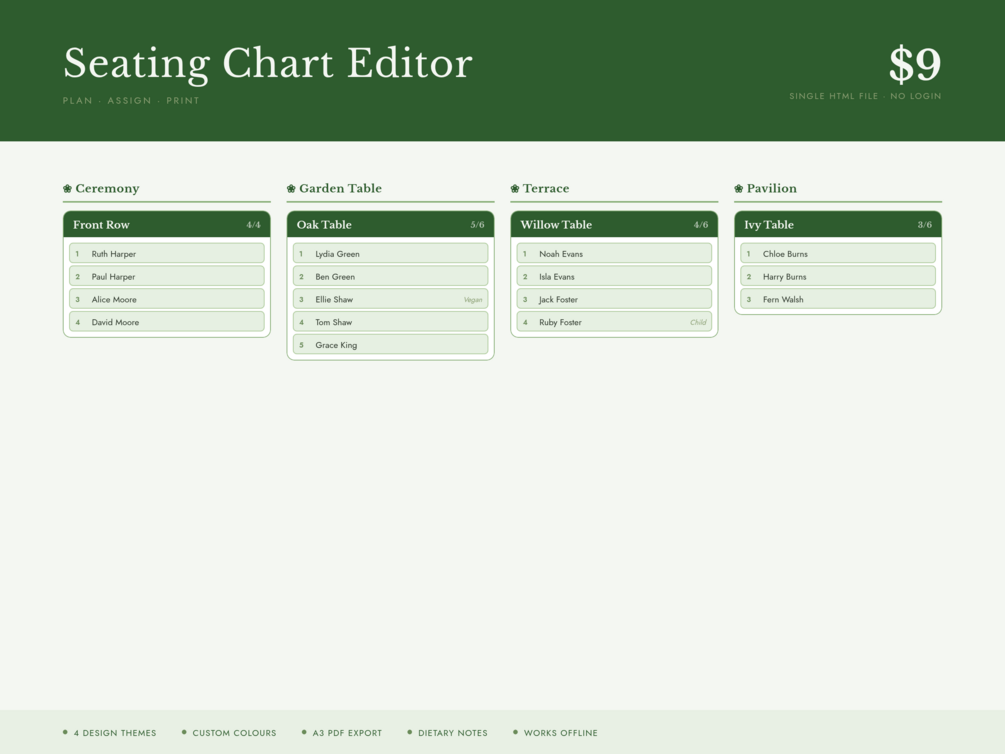Select guest Chloe Burns

[x=838, y=253]
